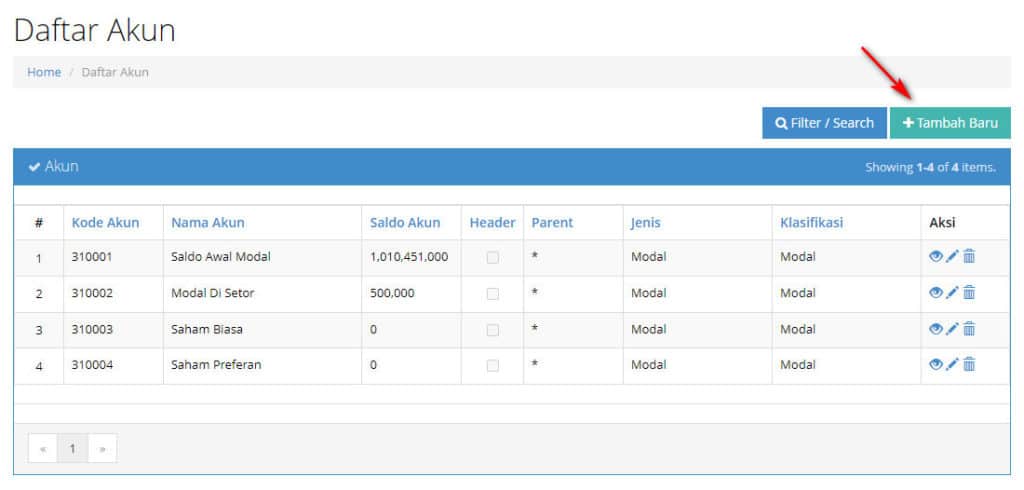The width and height of the screenshot is (1024, 490).
Task: Edit the Saham Preferan account
Action: point(952,365)
